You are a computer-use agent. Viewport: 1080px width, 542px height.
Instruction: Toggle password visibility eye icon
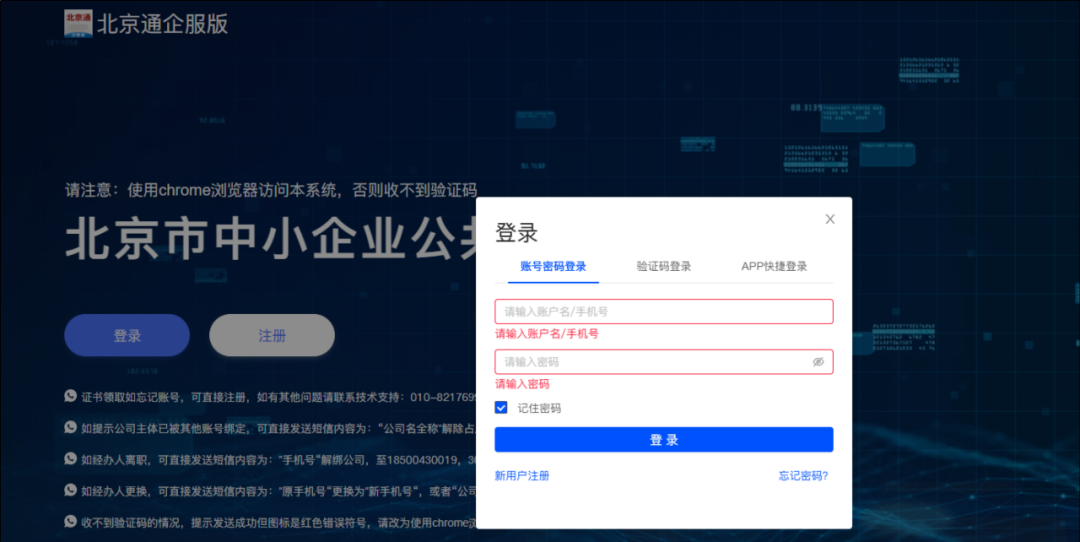(x=818, y=362)
